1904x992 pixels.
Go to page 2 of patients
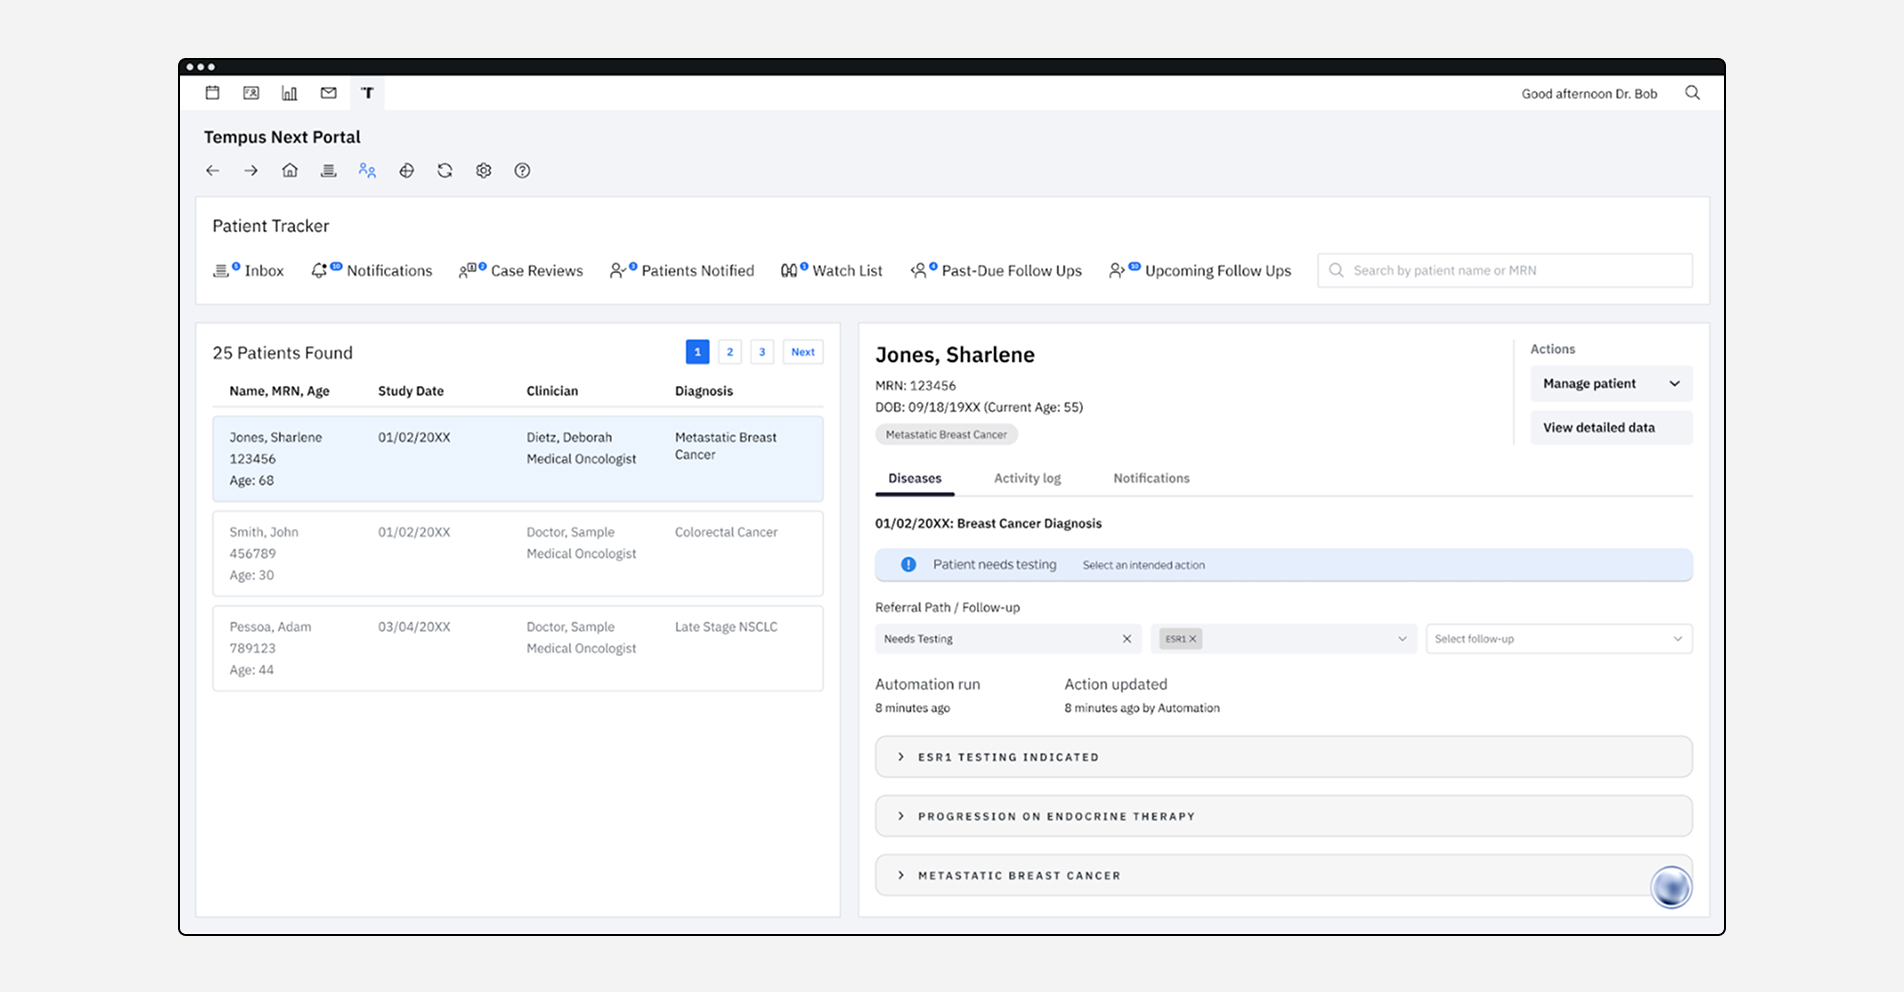click(x=730, y=352)
